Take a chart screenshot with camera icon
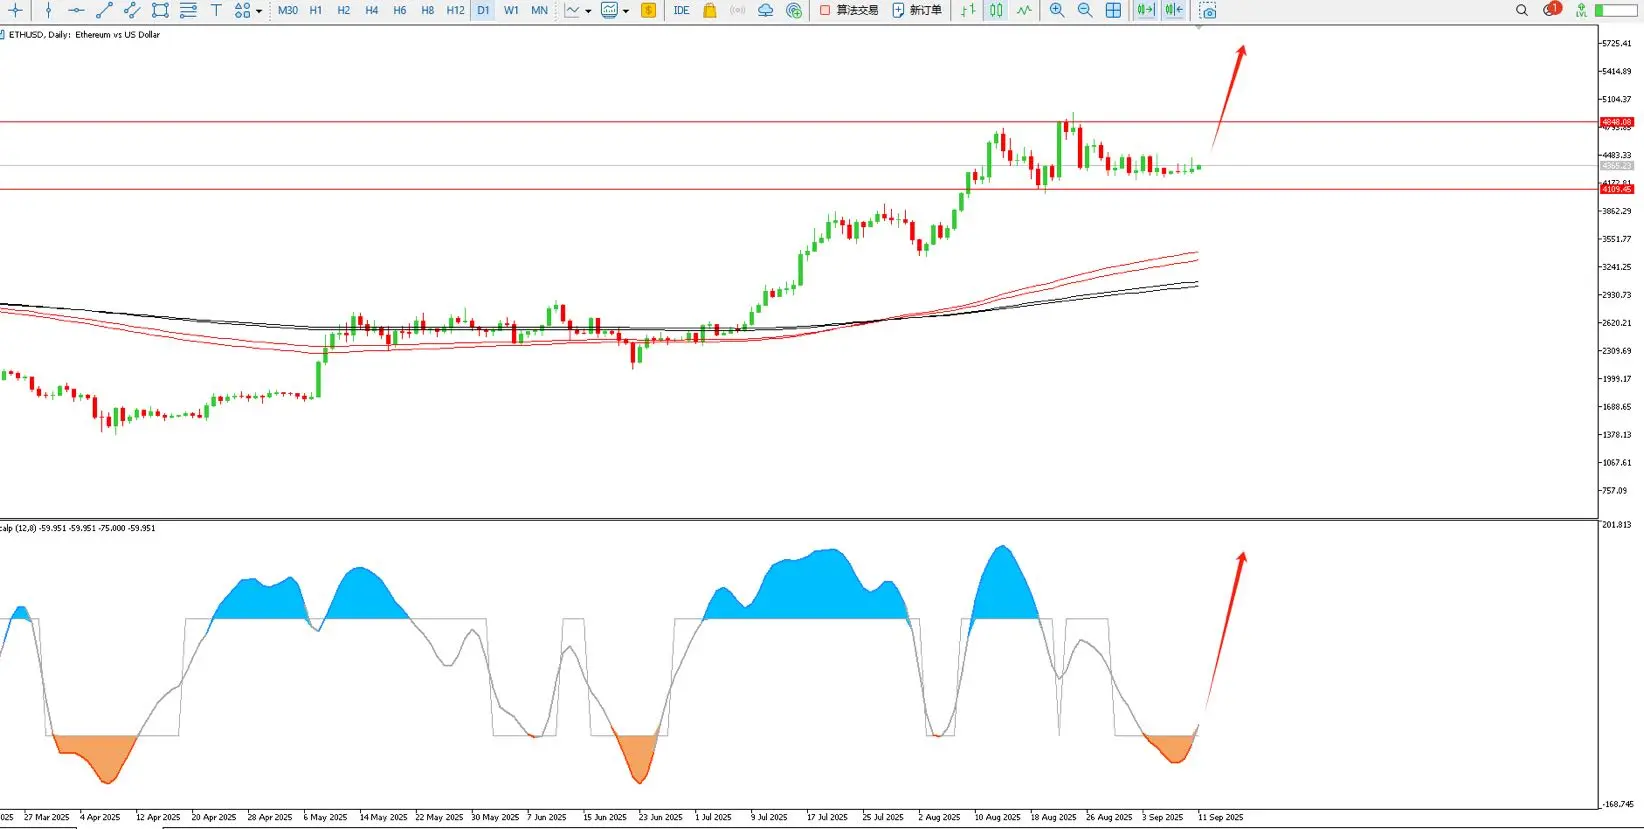1644x829 pixels. 1208,10
